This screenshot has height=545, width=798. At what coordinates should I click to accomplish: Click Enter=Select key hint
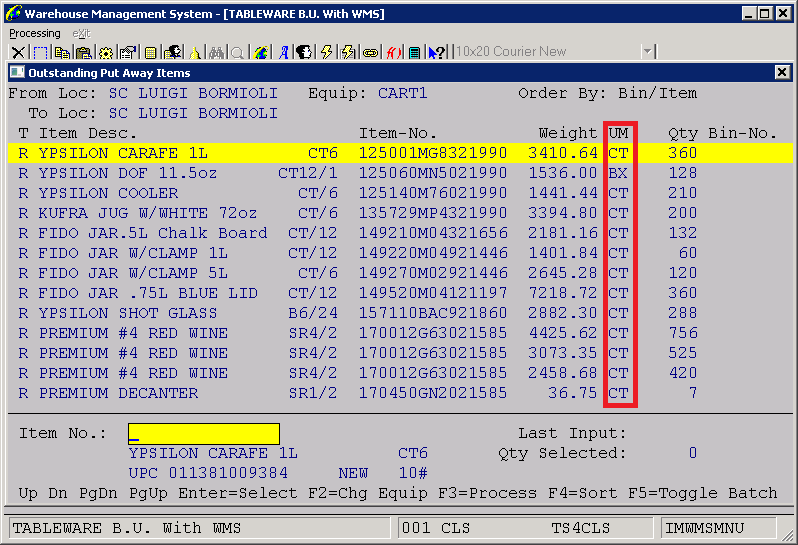(238, 493)
